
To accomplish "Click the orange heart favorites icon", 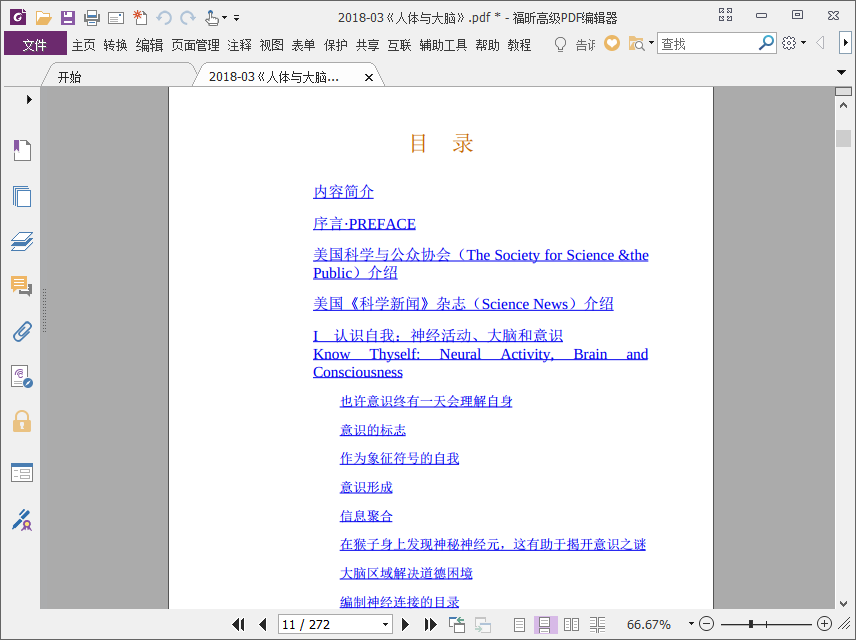I will [612, 43].
